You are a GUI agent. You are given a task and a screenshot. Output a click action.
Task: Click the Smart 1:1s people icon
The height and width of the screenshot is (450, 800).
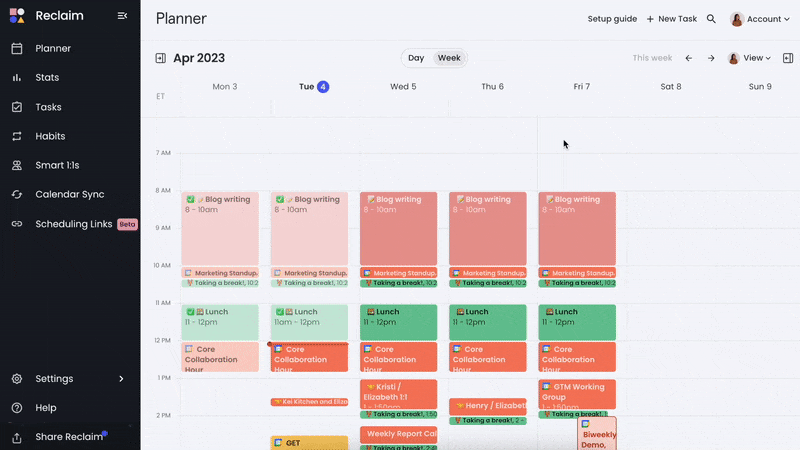pyautogui.click(x=17, y=165)
